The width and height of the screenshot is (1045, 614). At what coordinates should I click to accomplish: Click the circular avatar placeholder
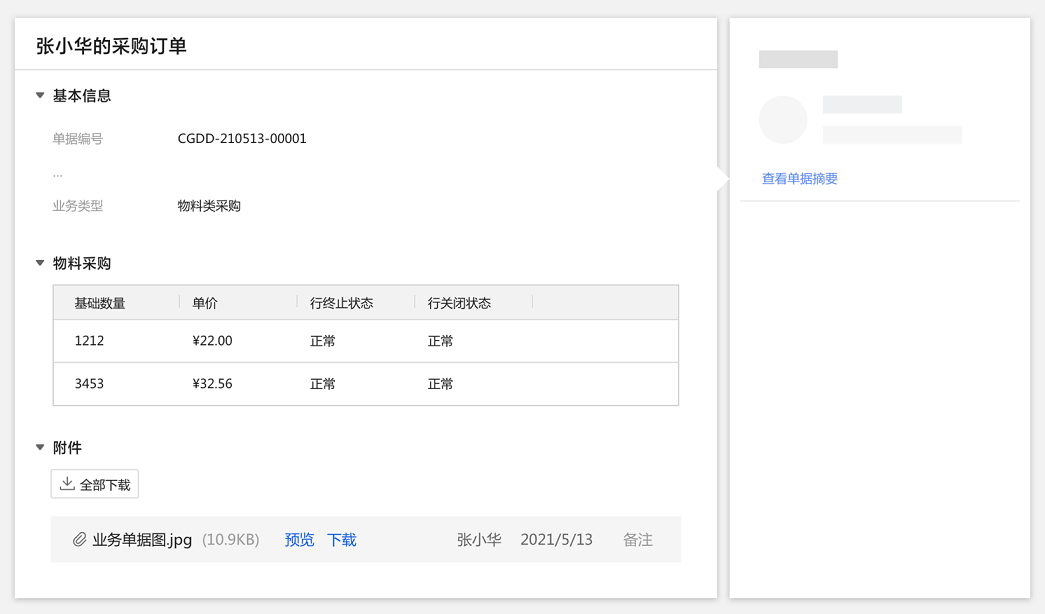point(783,120)
